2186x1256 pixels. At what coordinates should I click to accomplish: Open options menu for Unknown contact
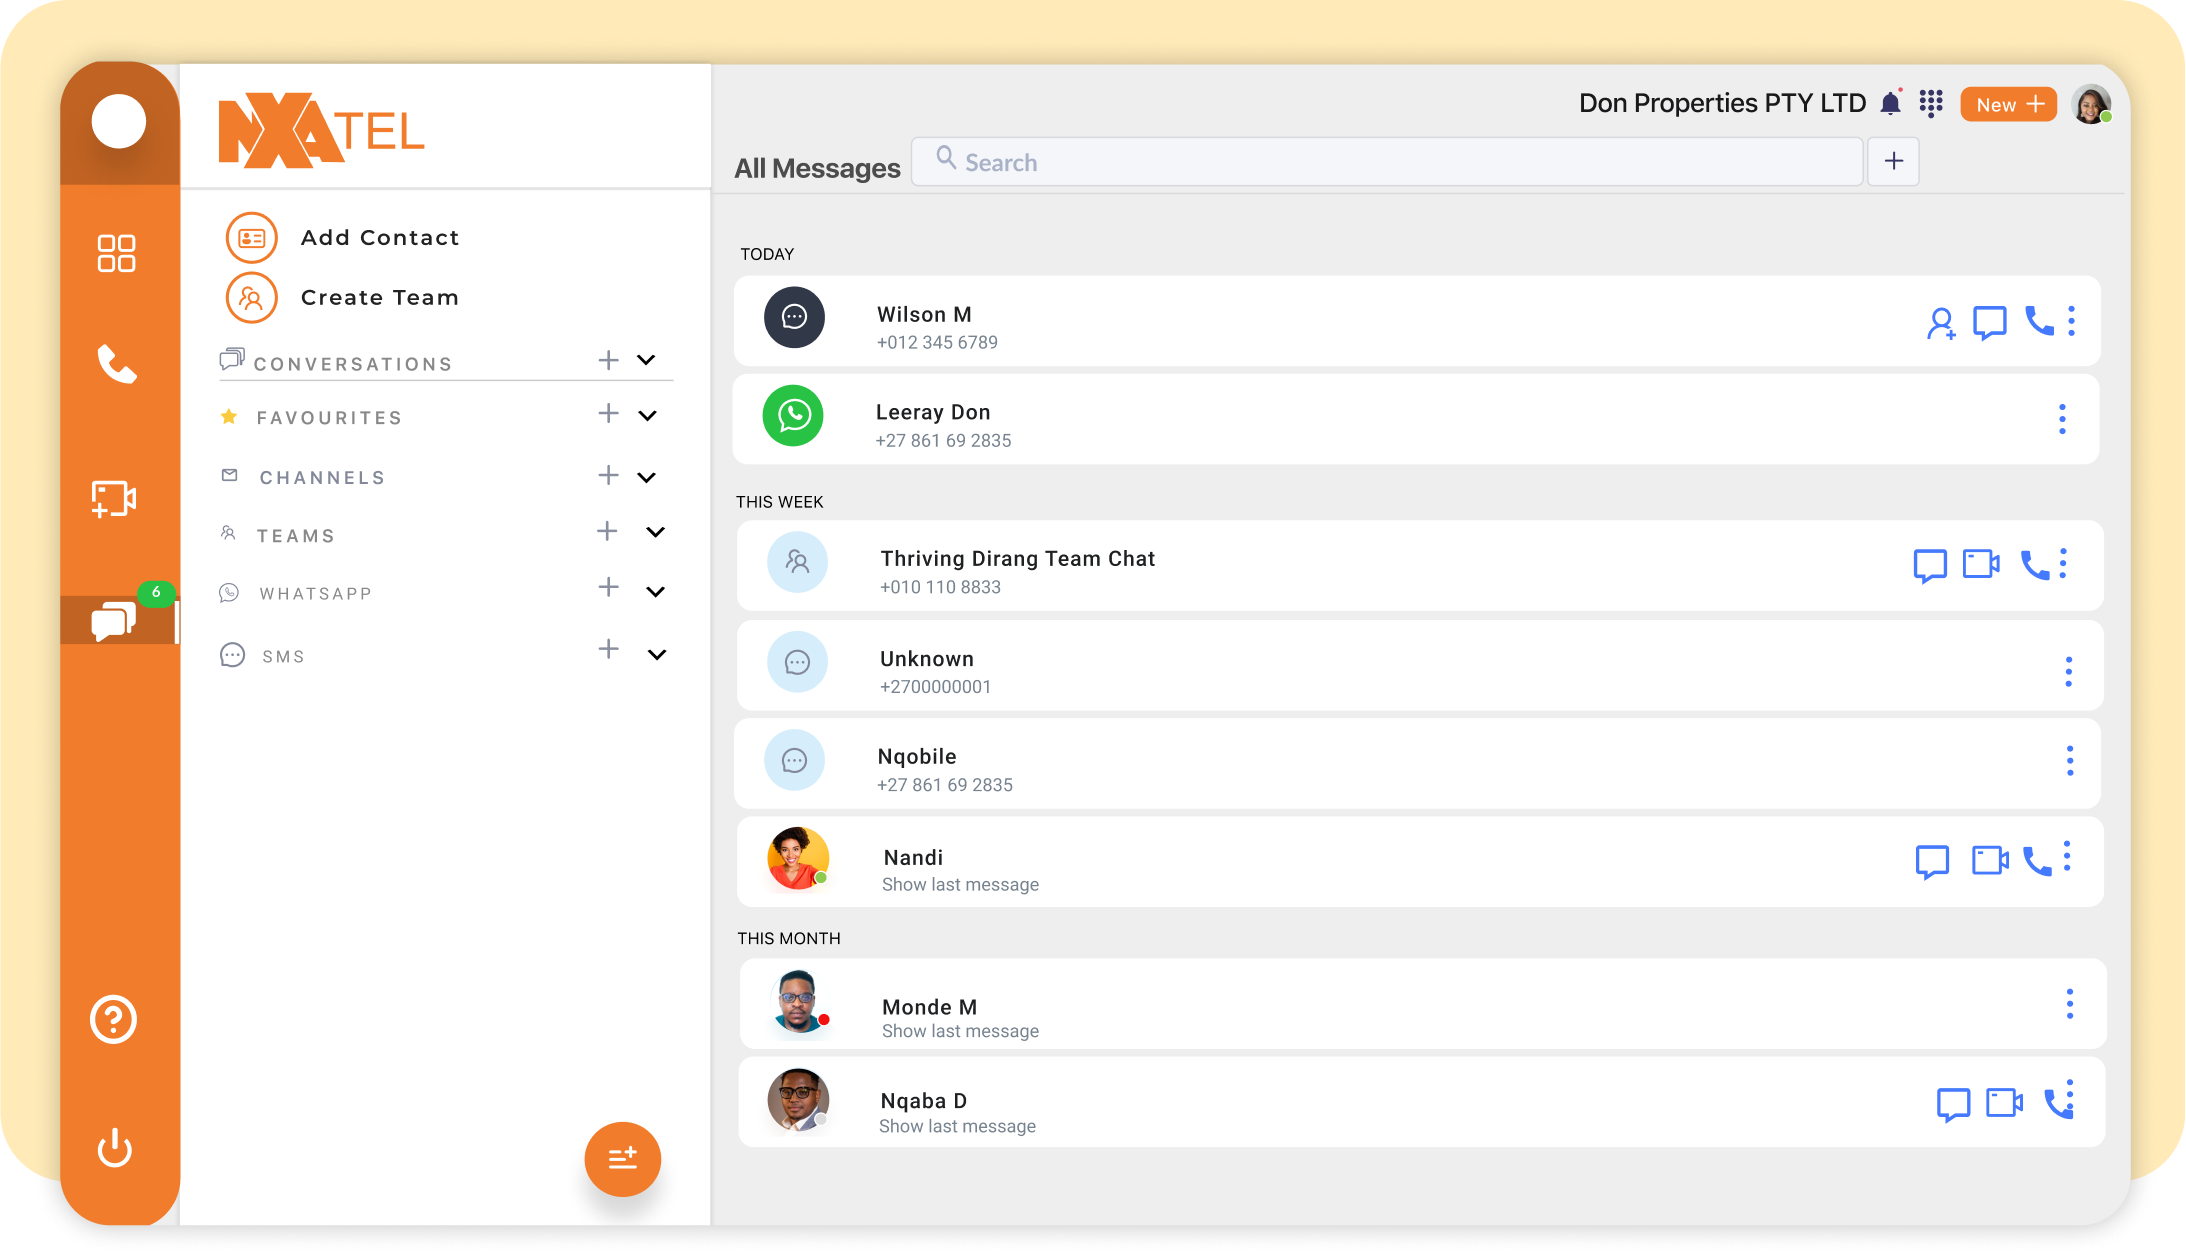(2068, 670)
